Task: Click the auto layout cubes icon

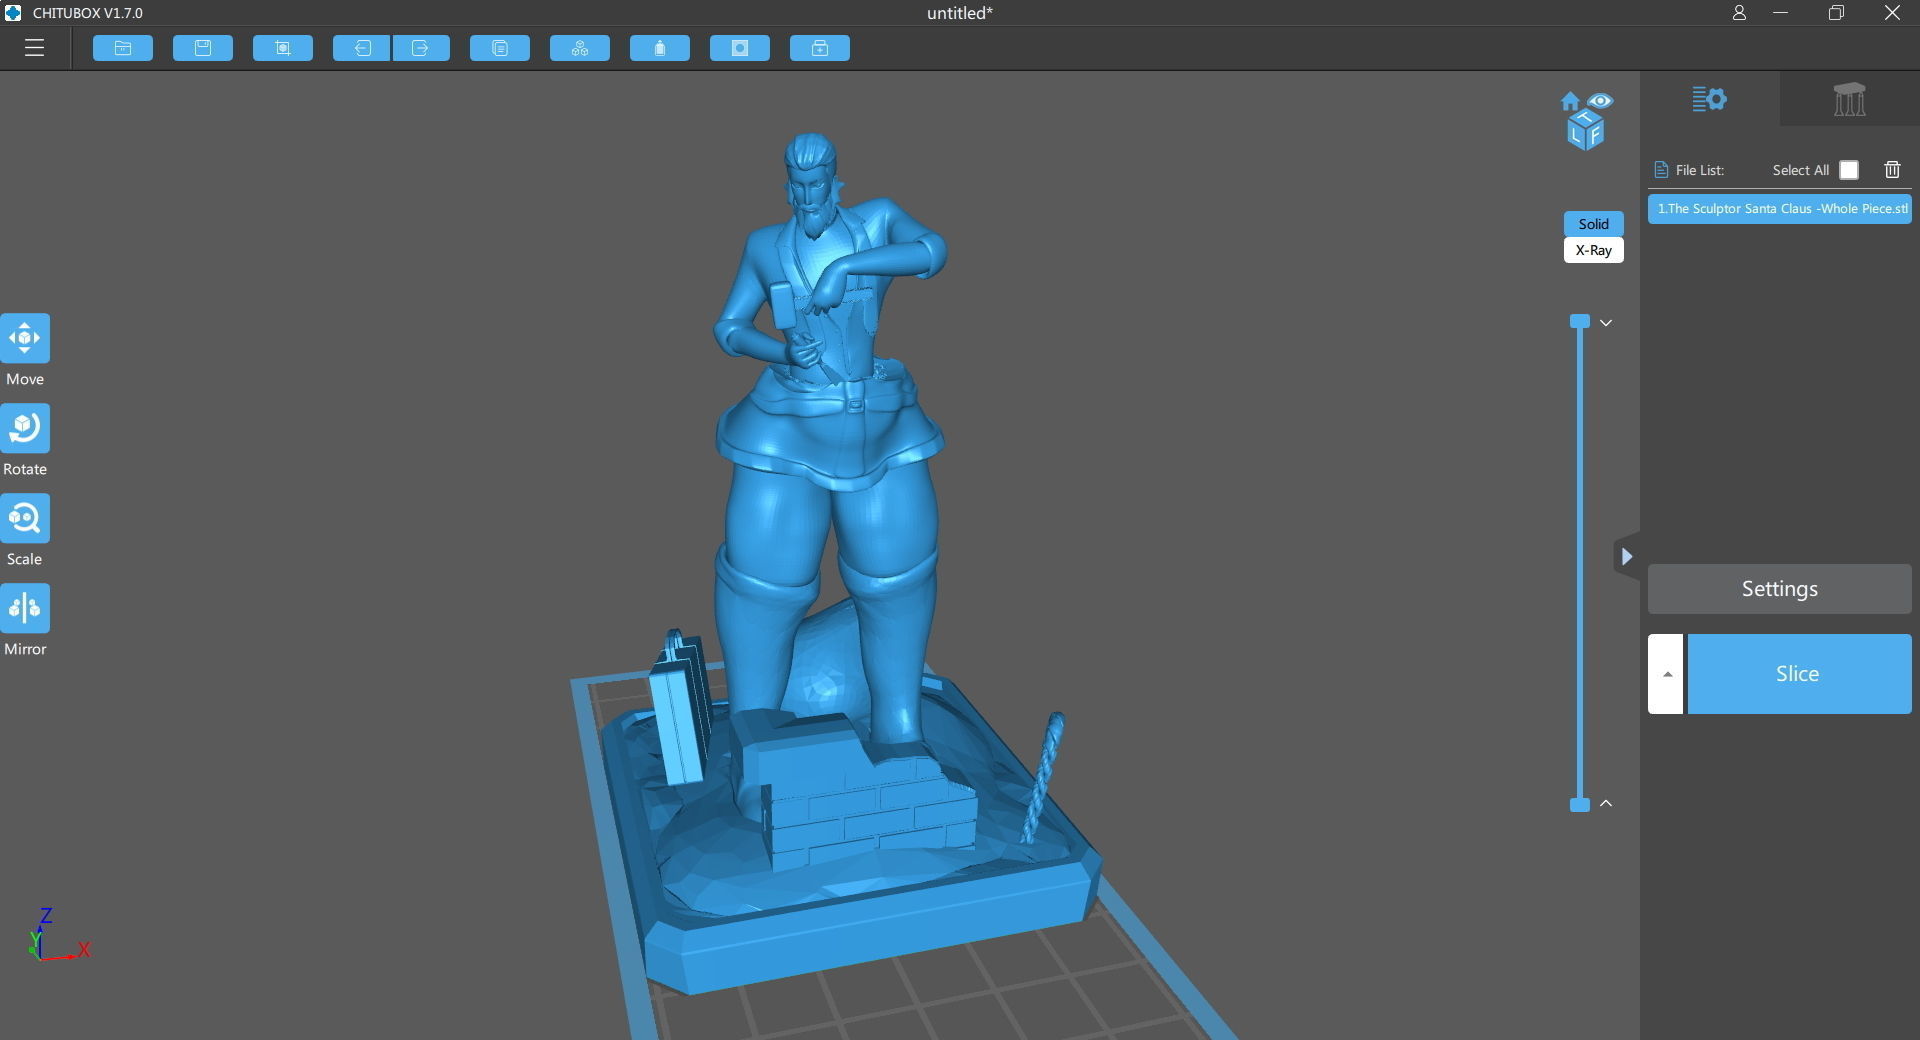Action: point(580,48)
